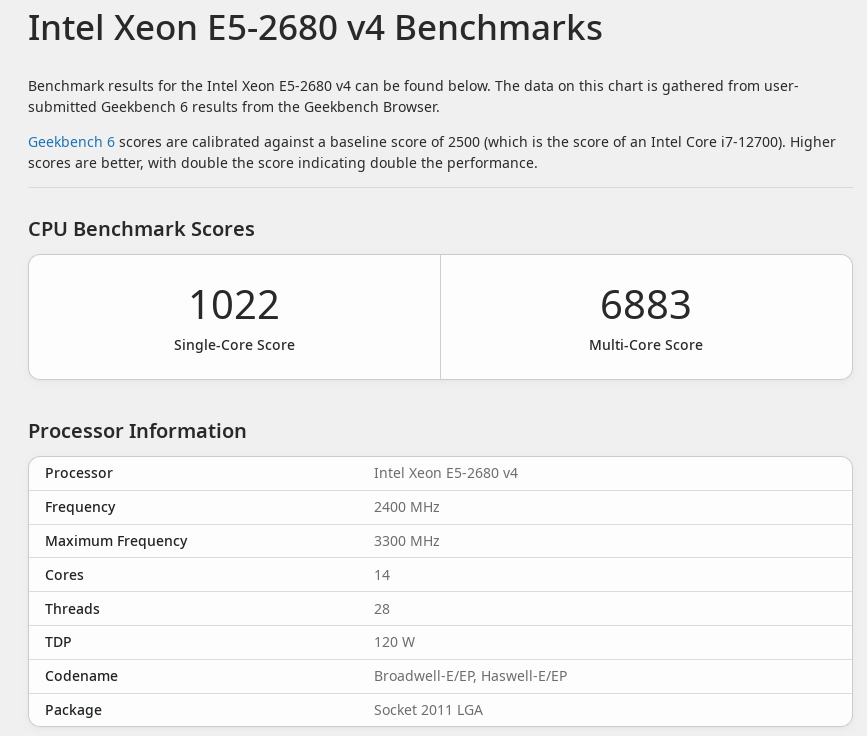Open the Geekbench 6 link
867x736 pixels.
[x=71, y=142]
